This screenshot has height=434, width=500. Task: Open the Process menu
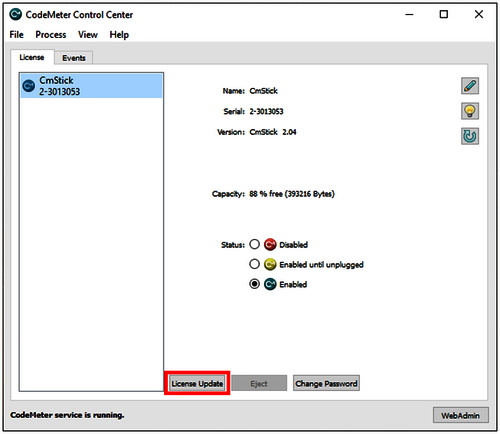coord(51,35)
